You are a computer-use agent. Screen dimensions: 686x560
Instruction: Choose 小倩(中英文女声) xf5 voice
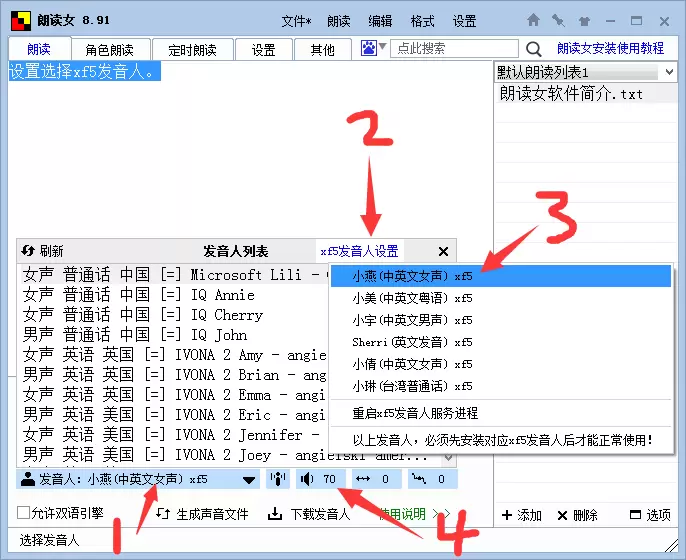tap(500, 364)
